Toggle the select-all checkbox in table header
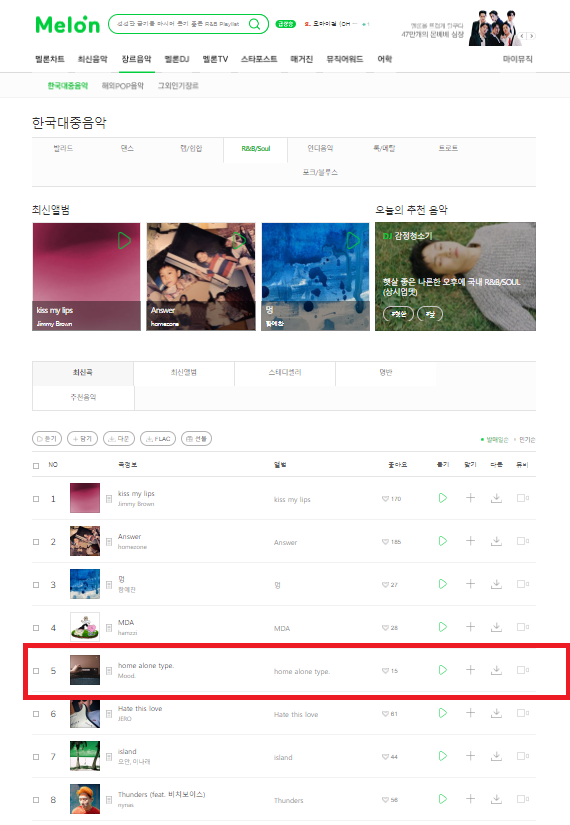The height and width of the screenshot is (825, 570). 36,466
